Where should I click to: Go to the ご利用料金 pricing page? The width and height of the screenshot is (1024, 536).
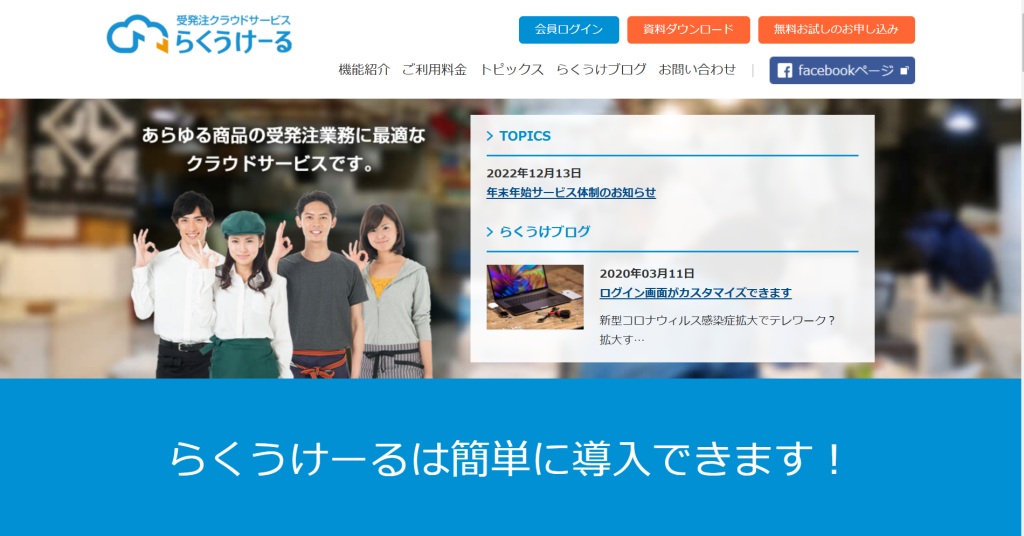(x=434, y=70)
